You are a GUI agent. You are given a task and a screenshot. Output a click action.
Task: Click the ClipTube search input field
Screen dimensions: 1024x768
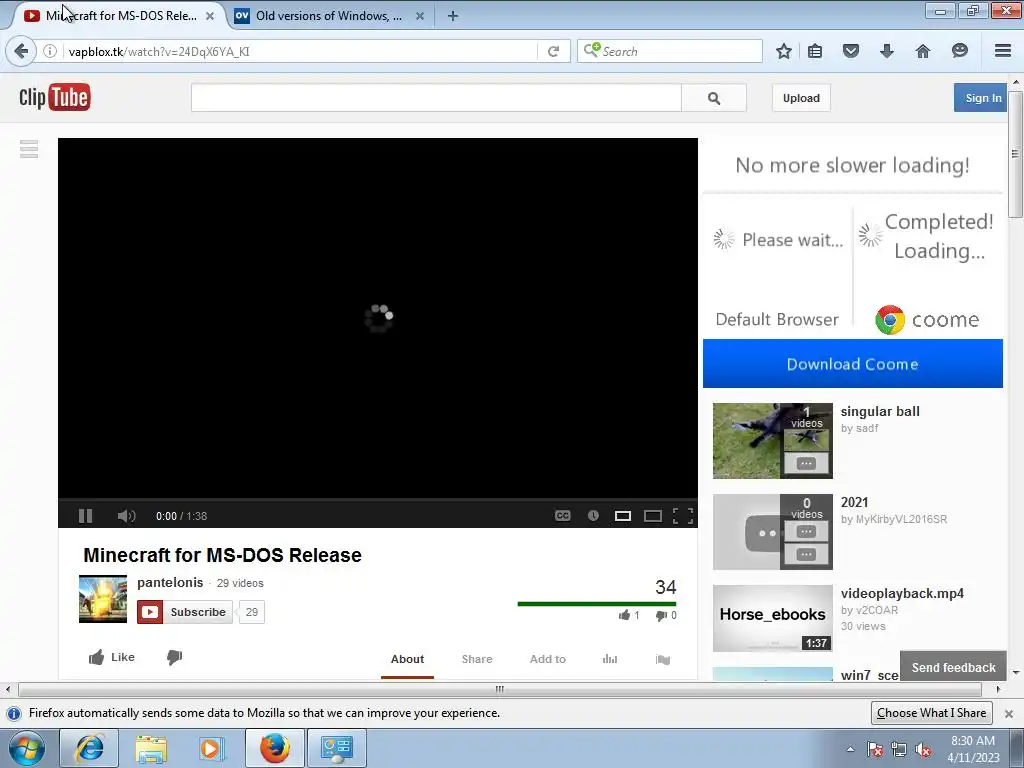436,98
